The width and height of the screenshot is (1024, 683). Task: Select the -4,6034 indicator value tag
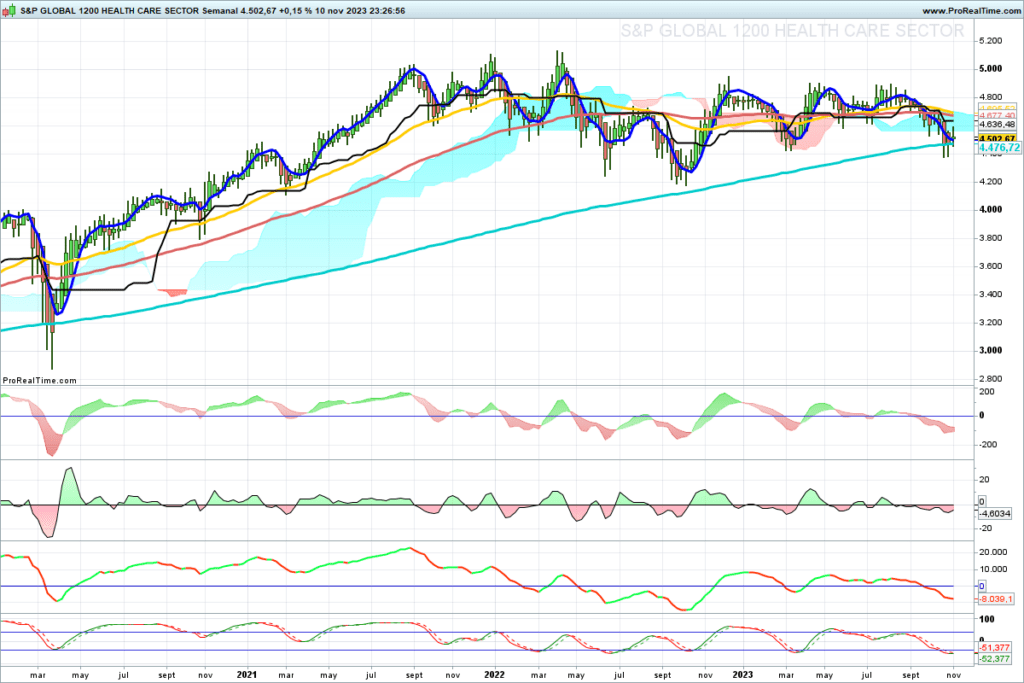click(x=995, y=513)
